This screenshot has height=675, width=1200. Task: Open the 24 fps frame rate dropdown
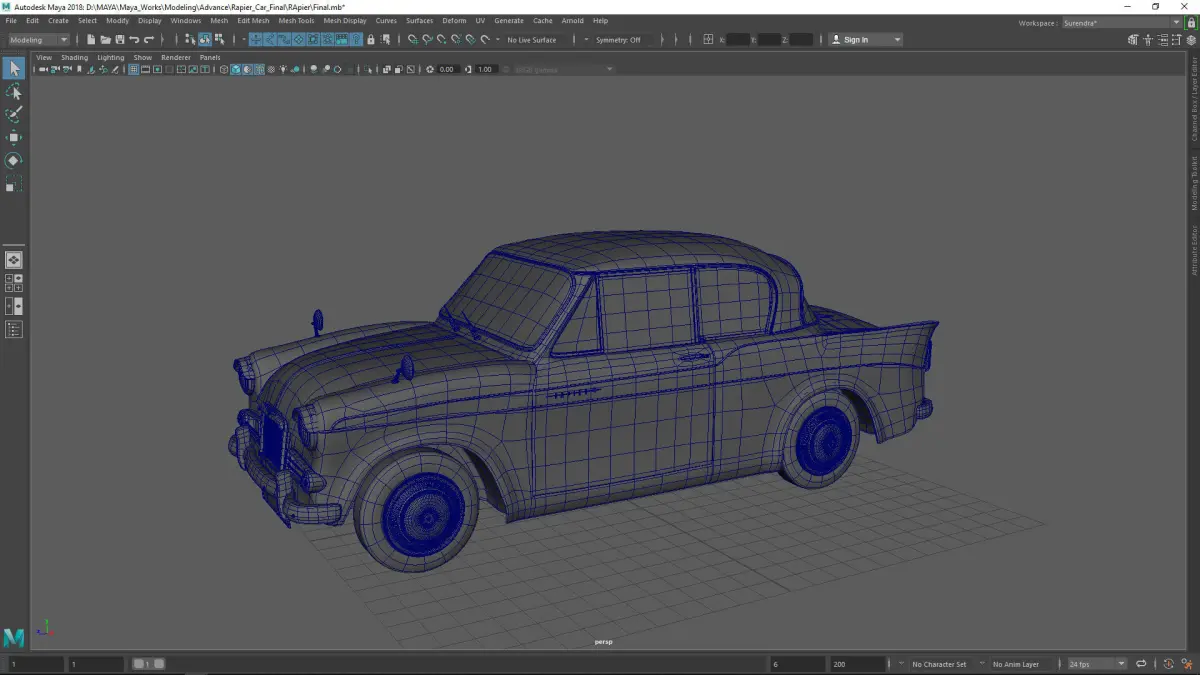[1097, 664]
